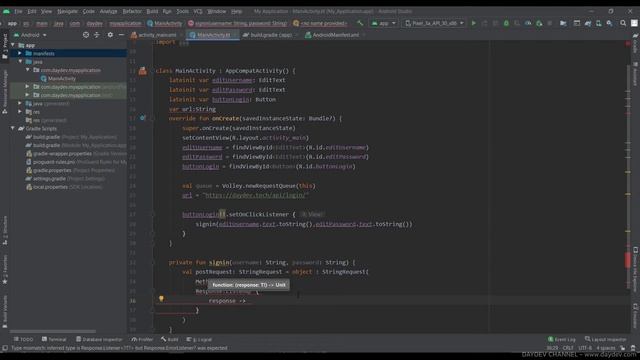The height and width of the screenshot is (360, 640).
Task: Click the UTF-8 encoding status widget
Action: [x=585, y=348]
